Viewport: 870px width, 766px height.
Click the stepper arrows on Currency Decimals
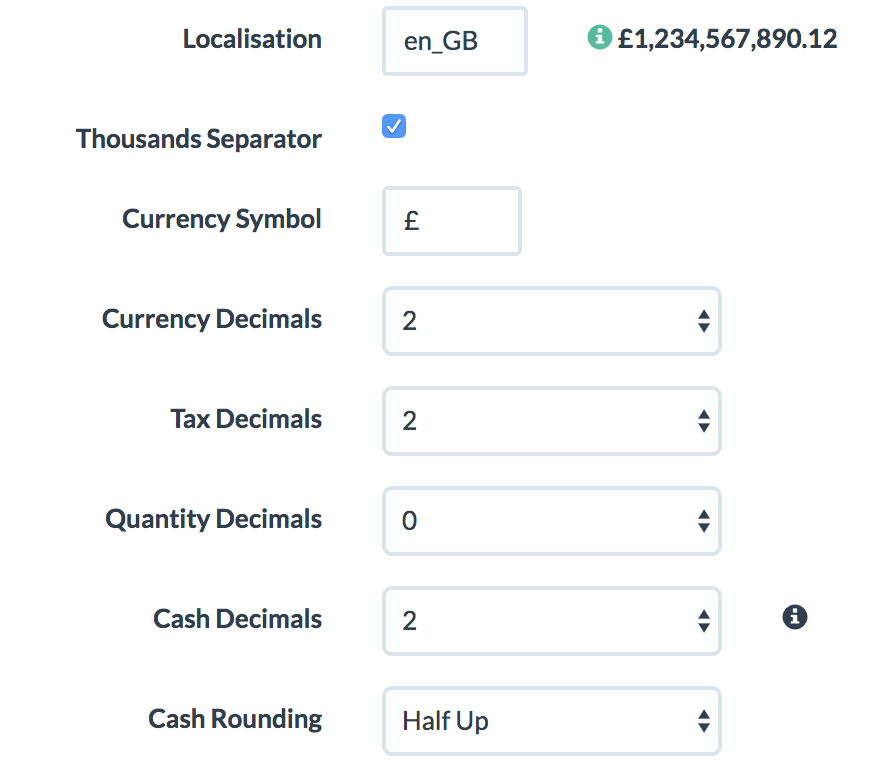click(x=704, y=321)
